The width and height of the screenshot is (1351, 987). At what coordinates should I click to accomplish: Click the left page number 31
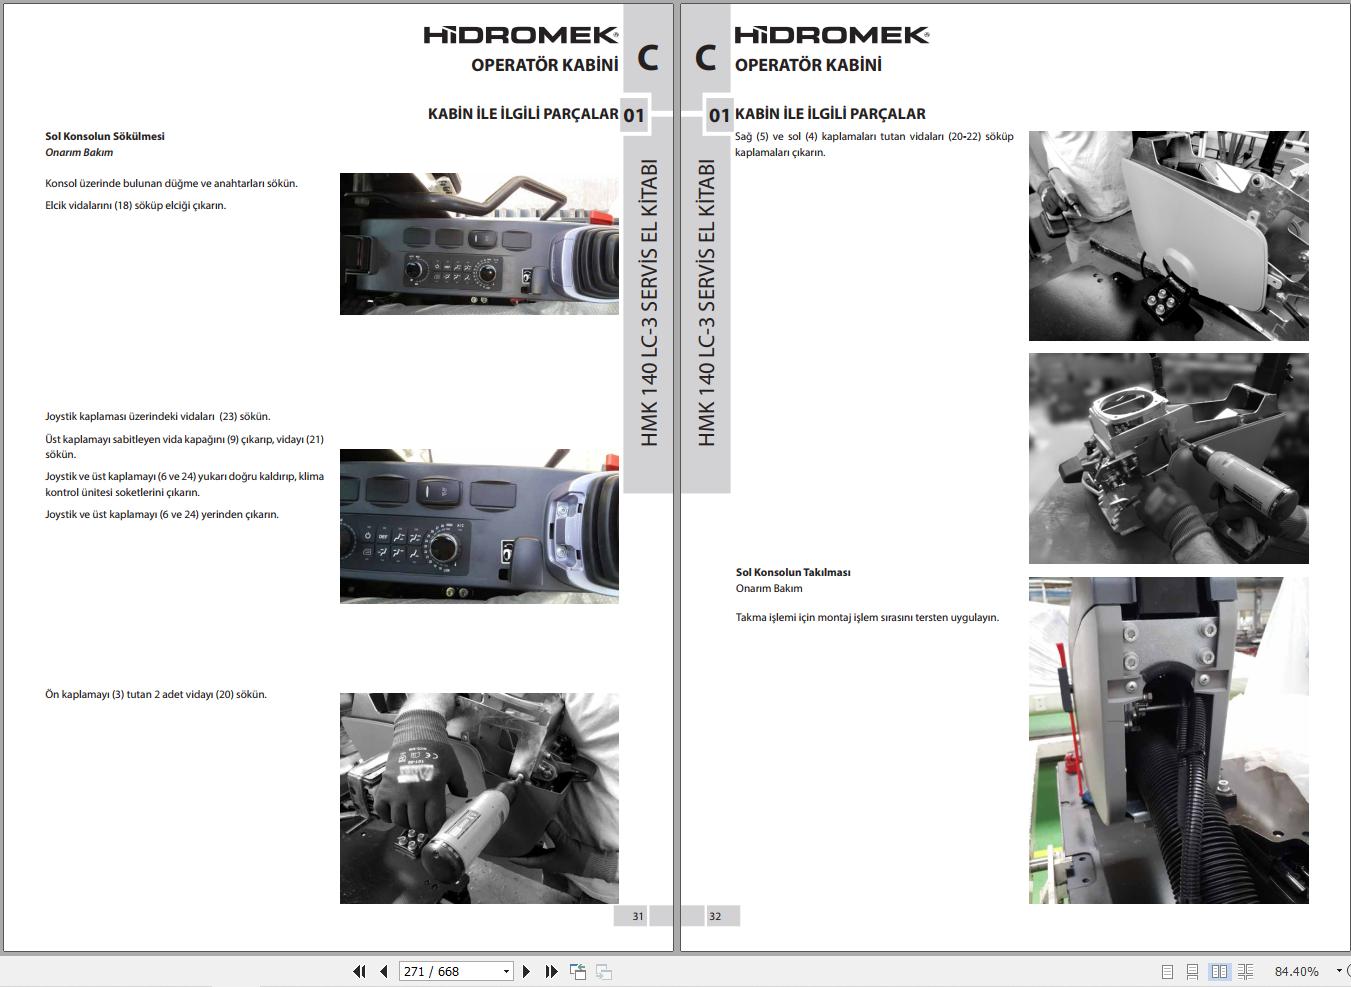pyautogui.click(x=638, y=916)
